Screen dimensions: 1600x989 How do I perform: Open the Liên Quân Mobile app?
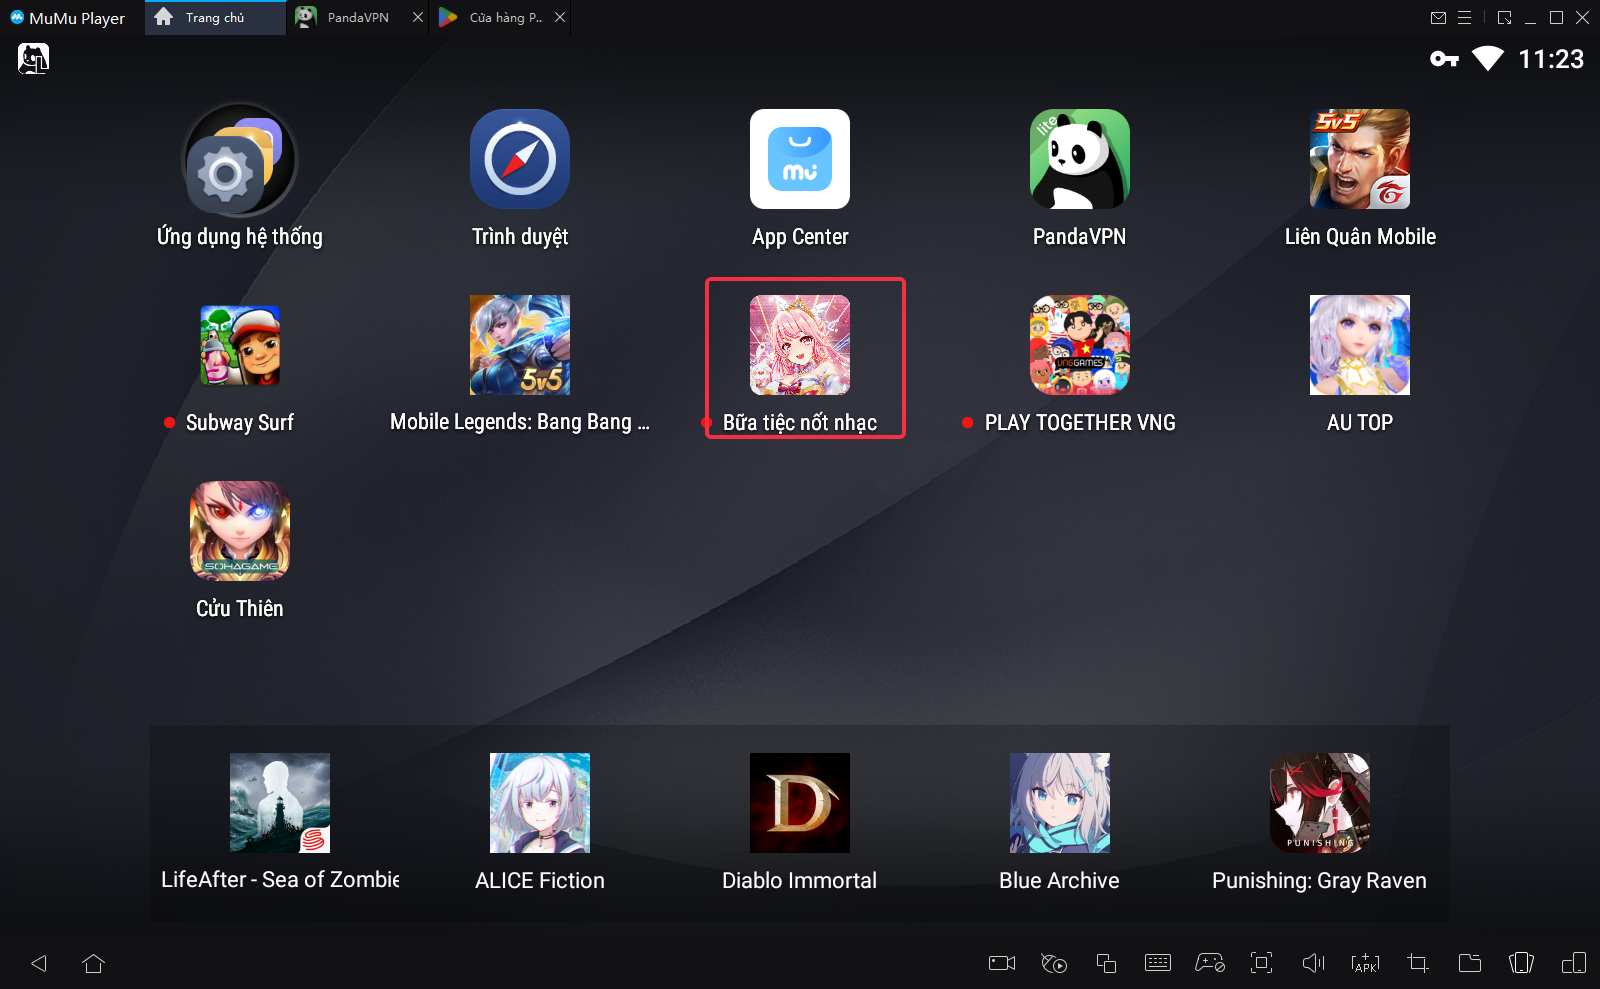coord(1359,160)
